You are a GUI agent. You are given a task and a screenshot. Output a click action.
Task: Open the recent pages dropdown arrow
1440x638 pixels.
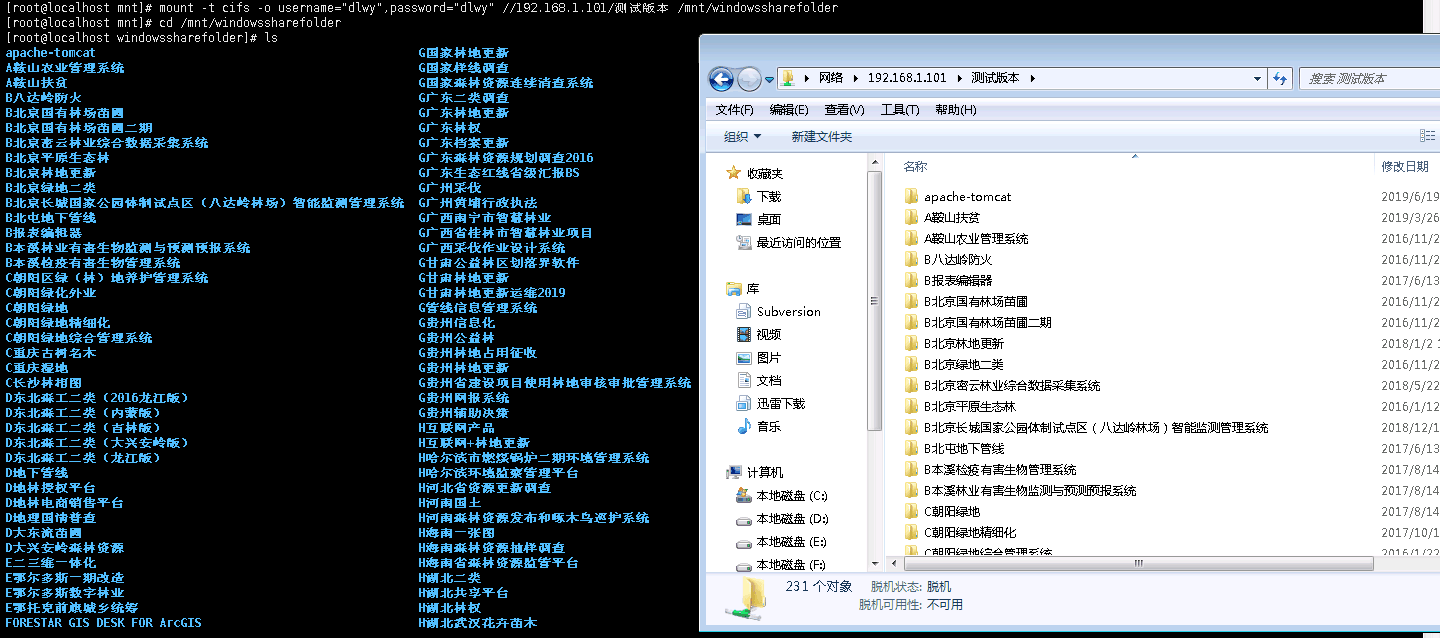(x=769, y=78)
